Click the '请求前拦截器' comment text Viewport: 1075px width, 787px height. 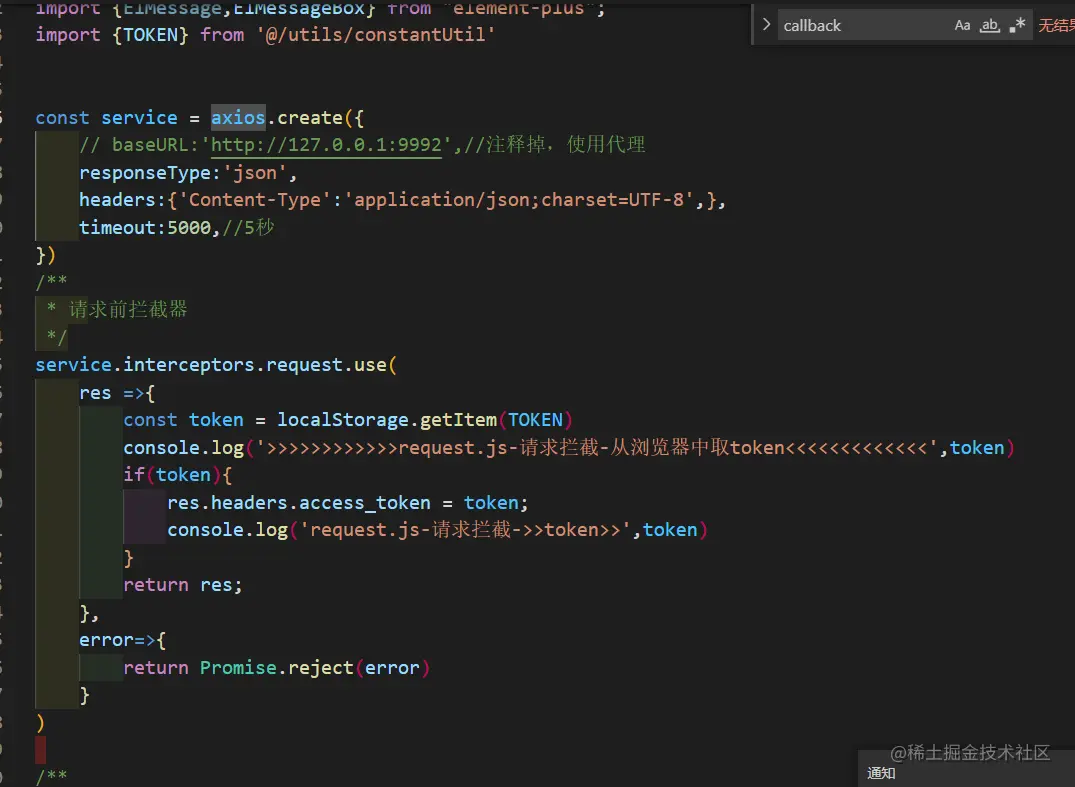point(128,309)
